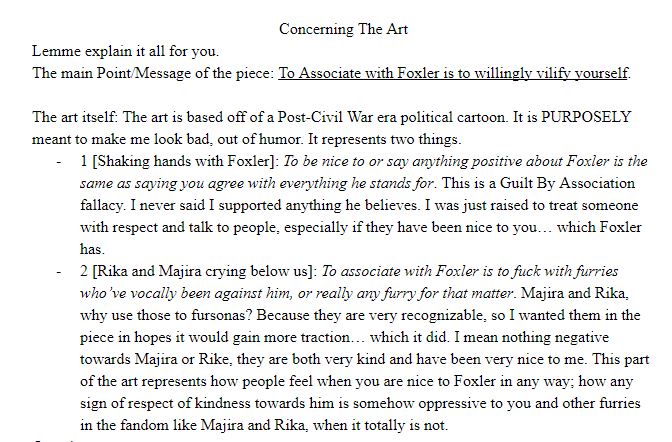Click the word 'has.' ending the first bullet
Screen dimensions: 672x442
[92, 249]
